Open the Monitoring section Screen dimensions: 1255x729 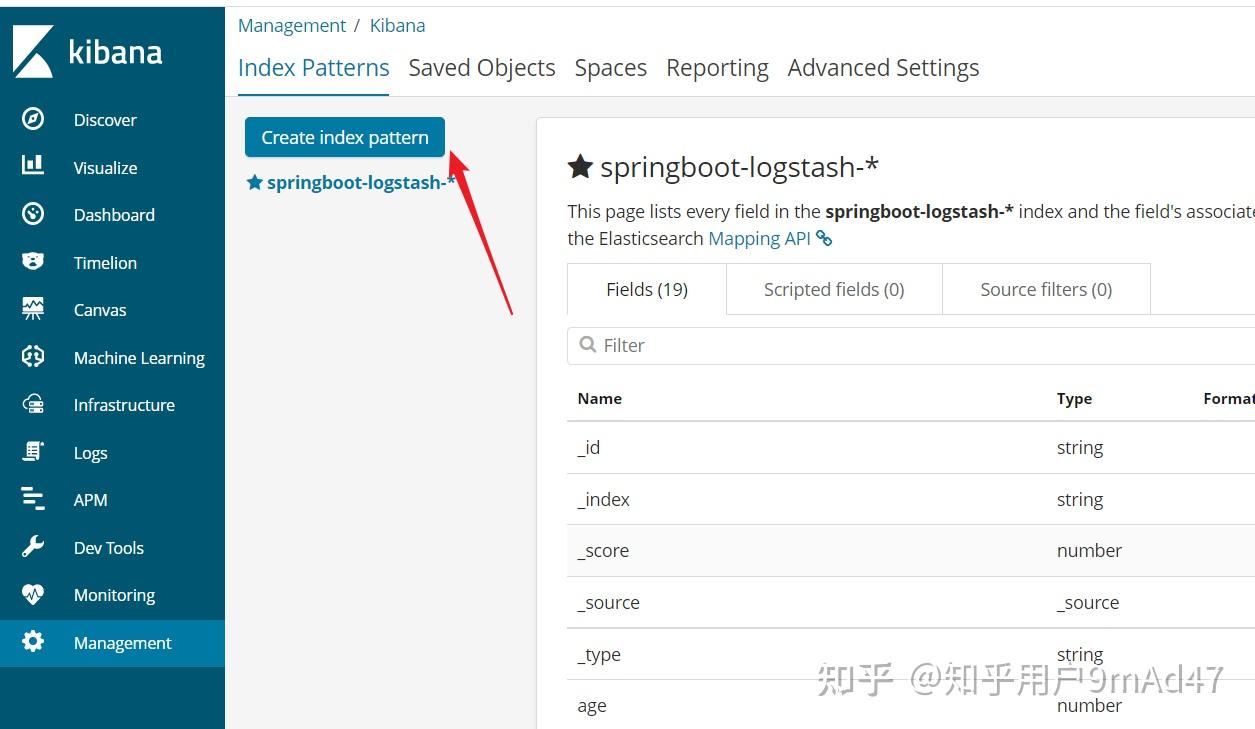[115, 594]
